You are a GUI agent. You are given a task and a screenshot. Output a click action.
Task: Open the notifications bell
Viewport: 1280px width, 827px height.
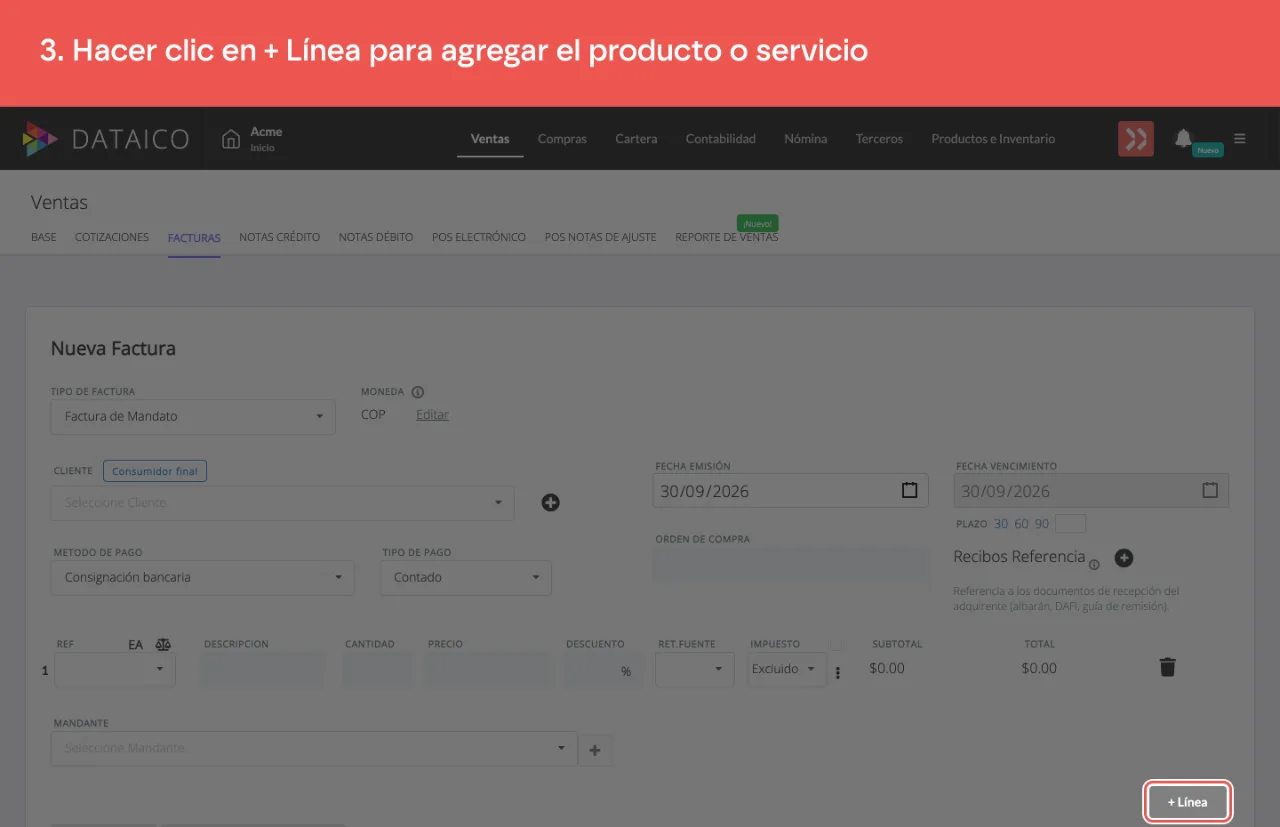[x=1183, y=138]
